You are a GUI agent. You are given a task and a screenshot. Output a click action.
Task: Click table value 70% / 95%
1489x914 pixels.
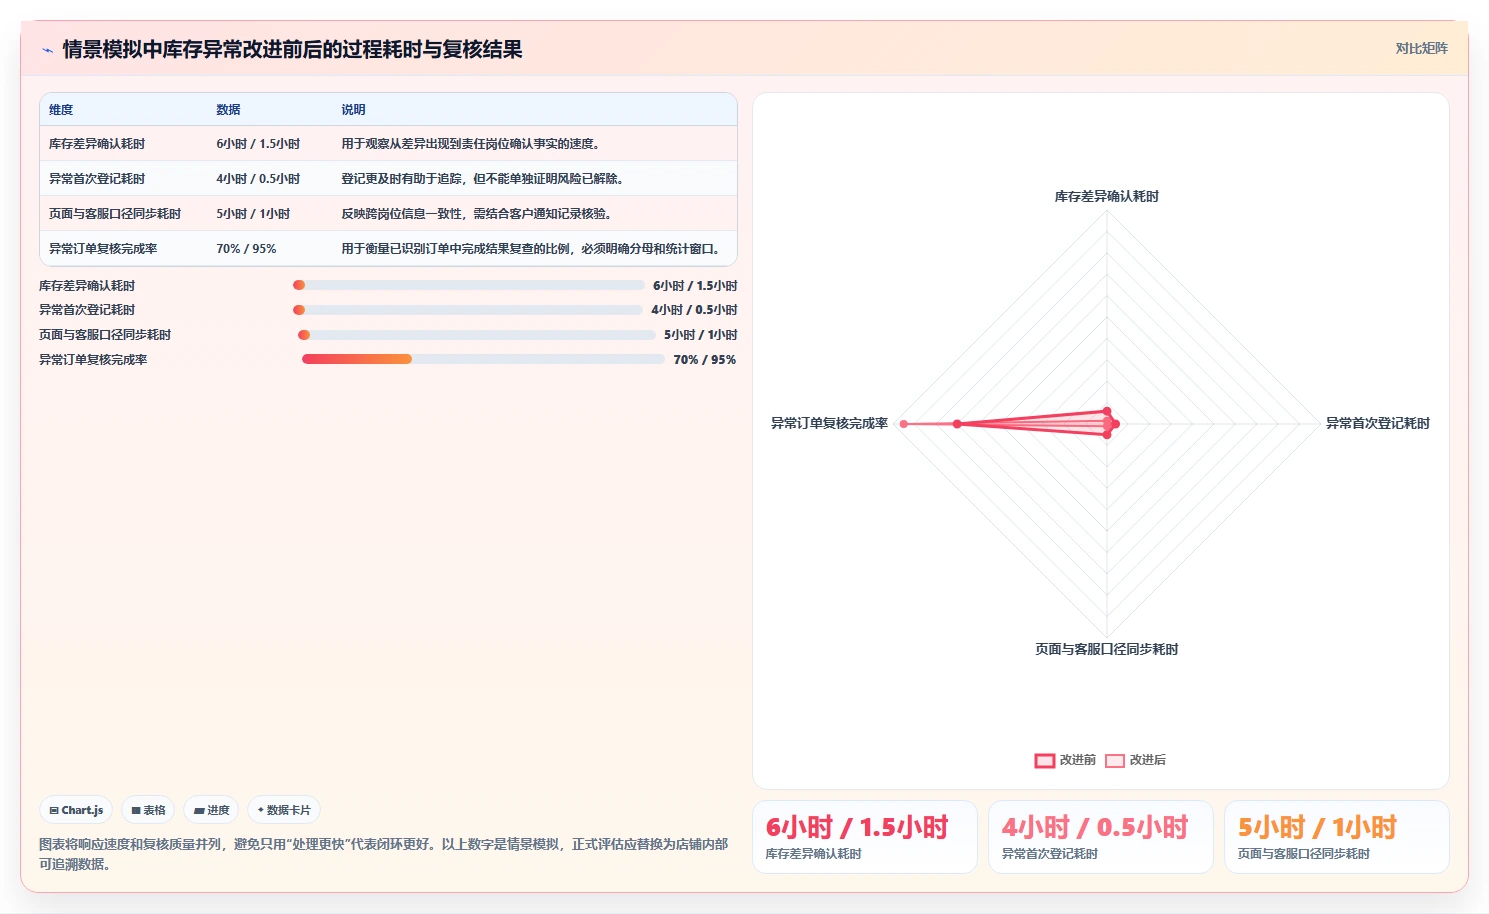[246, 249]
